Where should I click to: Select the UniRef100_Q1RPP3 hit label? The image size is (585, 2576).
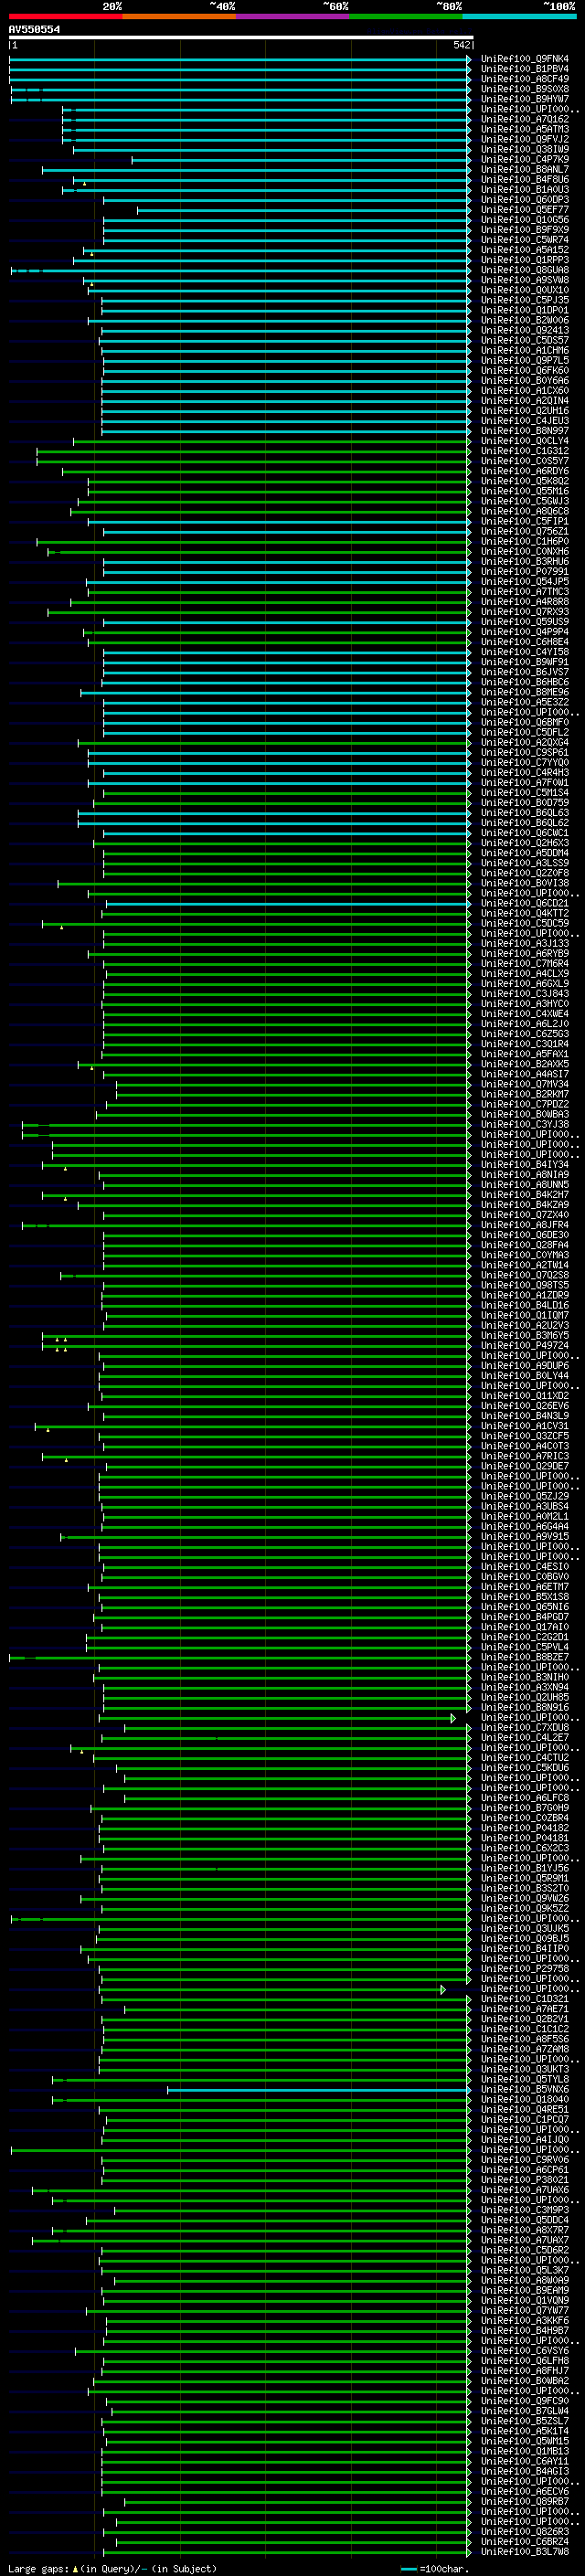click(x=525, y=260)
